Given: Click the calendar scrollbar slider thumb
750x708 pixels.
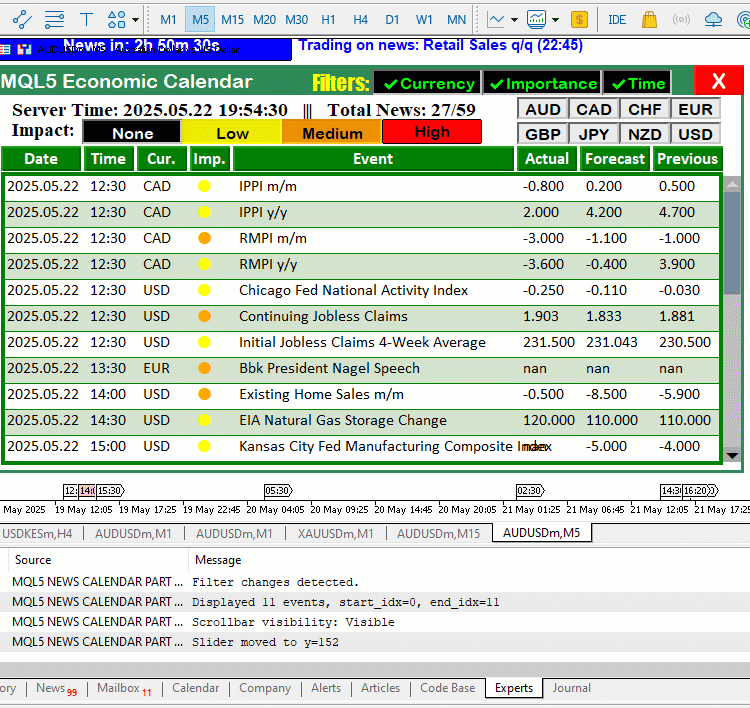Looking at the screenshot, I should 732,242.
